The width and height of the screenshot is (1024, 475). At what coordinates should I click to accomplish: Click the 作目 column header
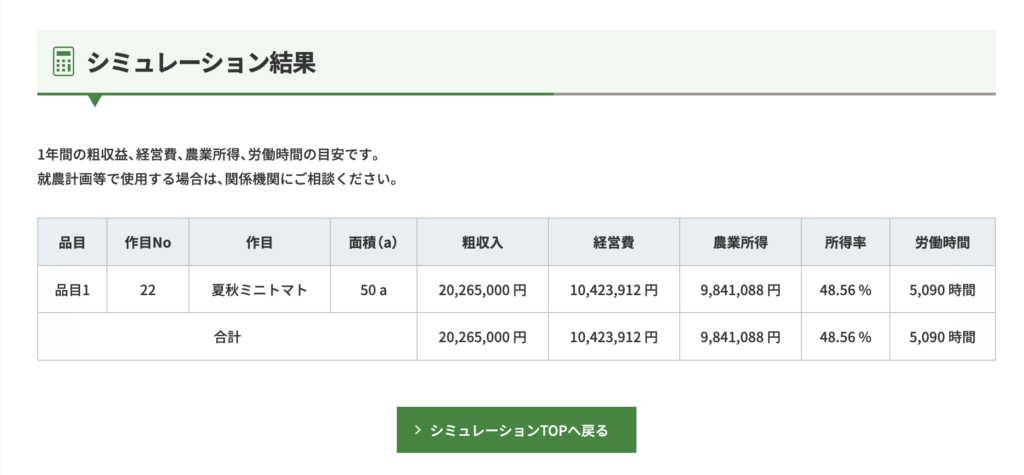point(259,242)
